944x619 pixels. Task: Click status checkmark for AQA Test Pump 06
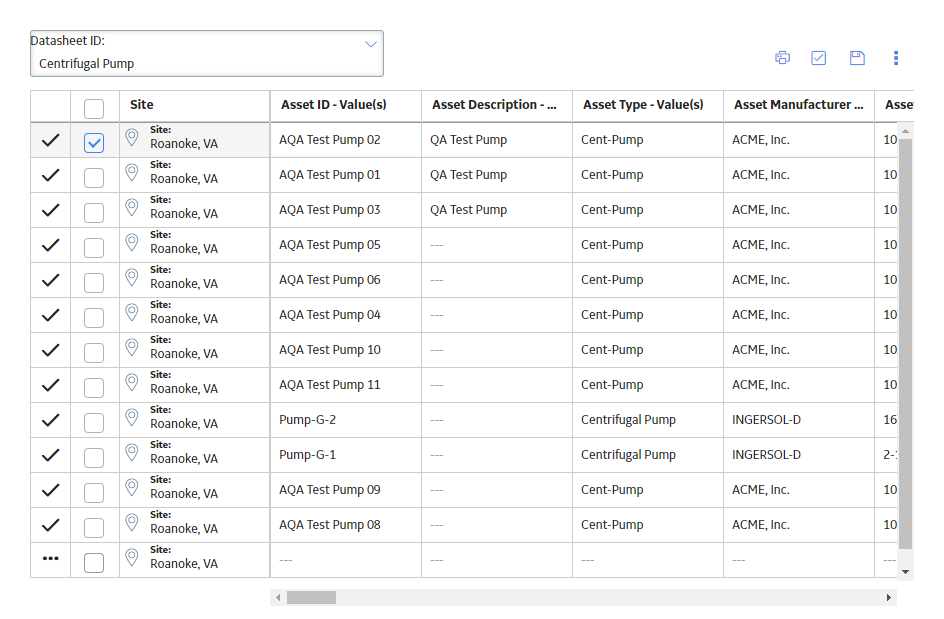coord(51,280)
